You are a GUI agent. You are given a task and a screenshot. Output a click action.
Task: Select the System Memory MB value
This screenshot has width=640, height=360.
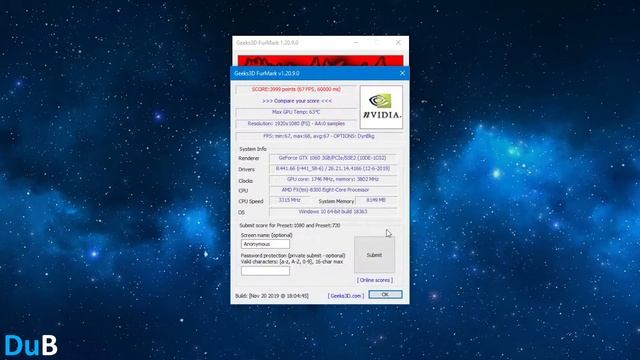pyautogui.click(x=376, y=200)
